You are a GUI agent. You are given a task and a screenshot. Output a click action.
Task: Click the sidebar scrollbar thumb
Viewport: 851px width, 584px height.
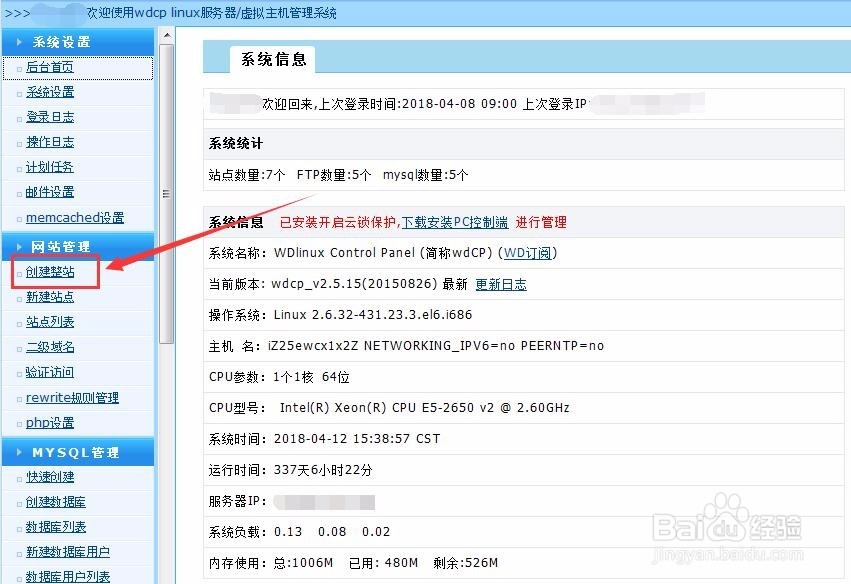tap(167, 193)
